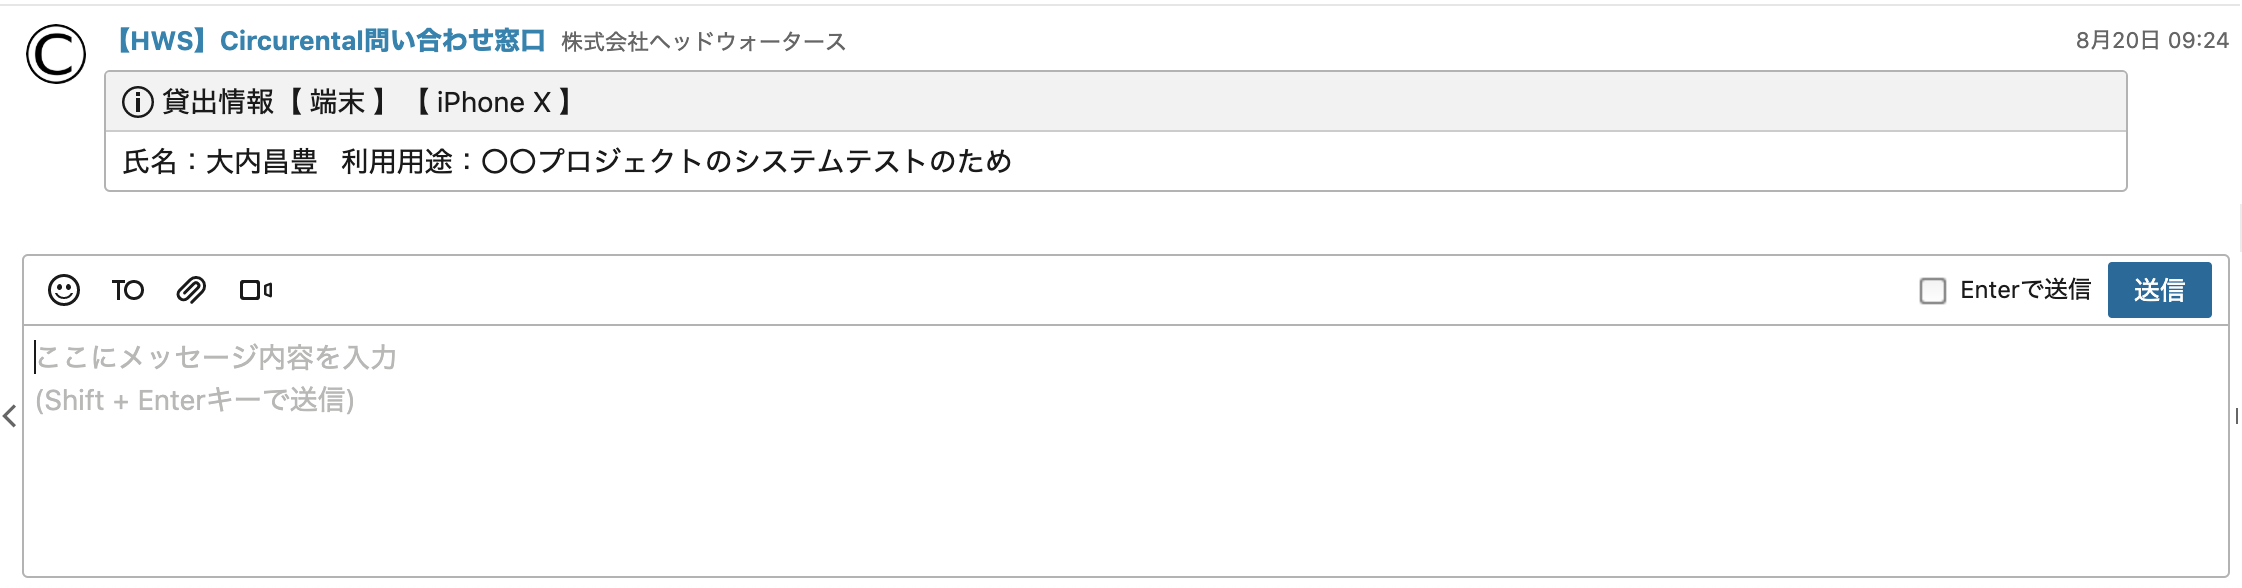2242x588 pixels.
Task: Select the TO mention button
Action: (128, 290)
